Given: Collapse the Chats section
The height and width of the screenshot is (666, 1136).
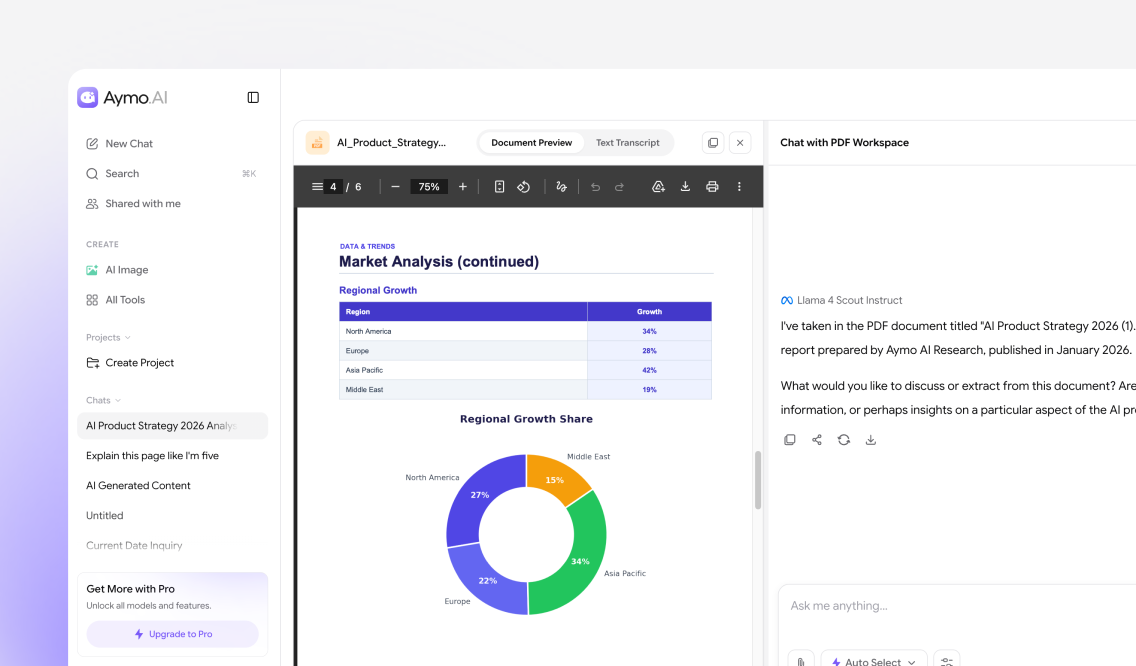Looking at the screenshot, I should click(103, 400).
